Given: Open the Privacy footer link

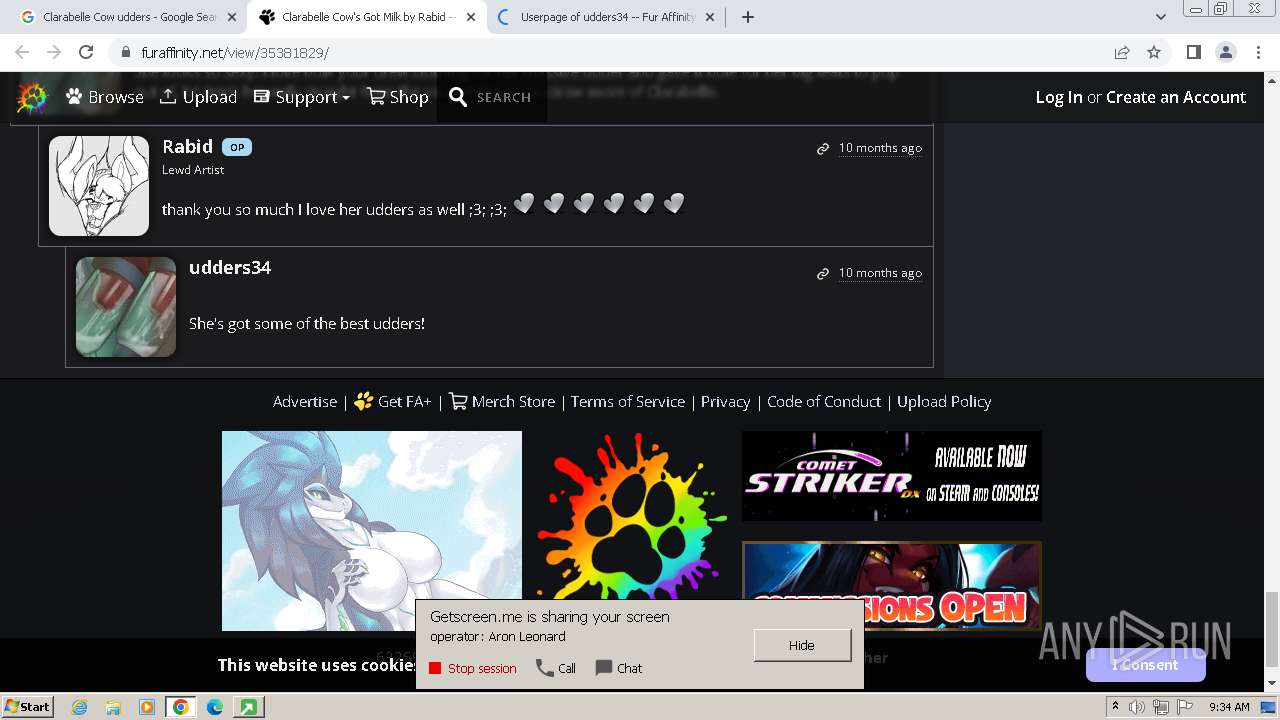Looking at the screenshot, I should [725, 401].
